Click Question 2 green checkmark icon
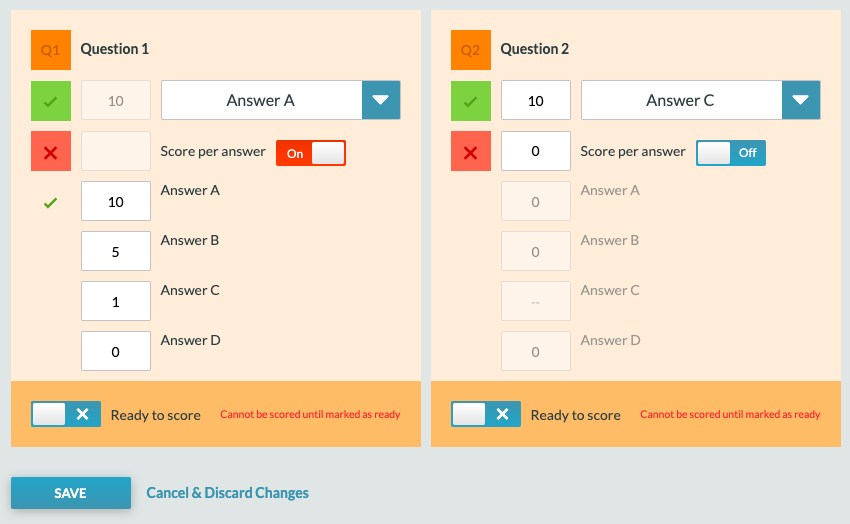Image resolution: width=850 pixels, height=524 pixels. click(x=470, y=101)
